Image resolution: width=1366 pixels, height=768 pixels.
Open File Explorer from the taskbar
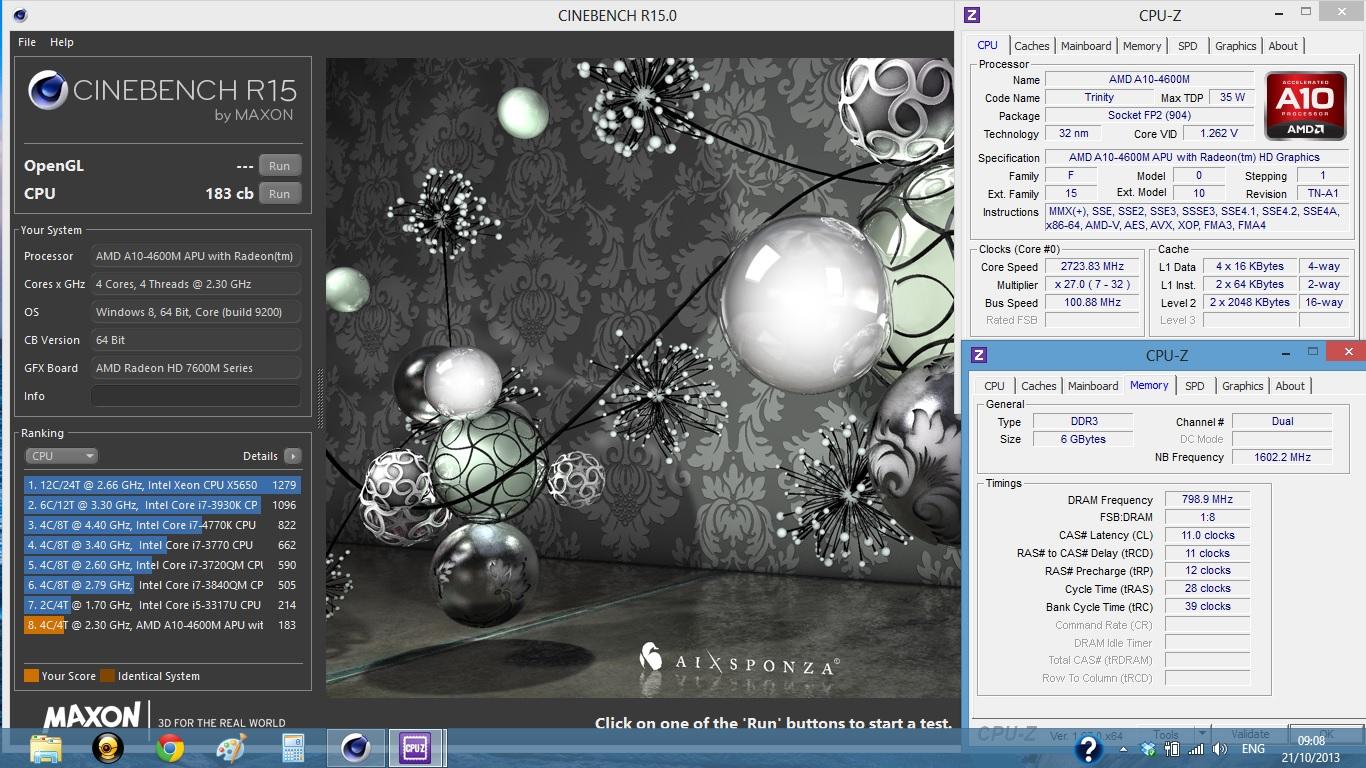[46, 747]
